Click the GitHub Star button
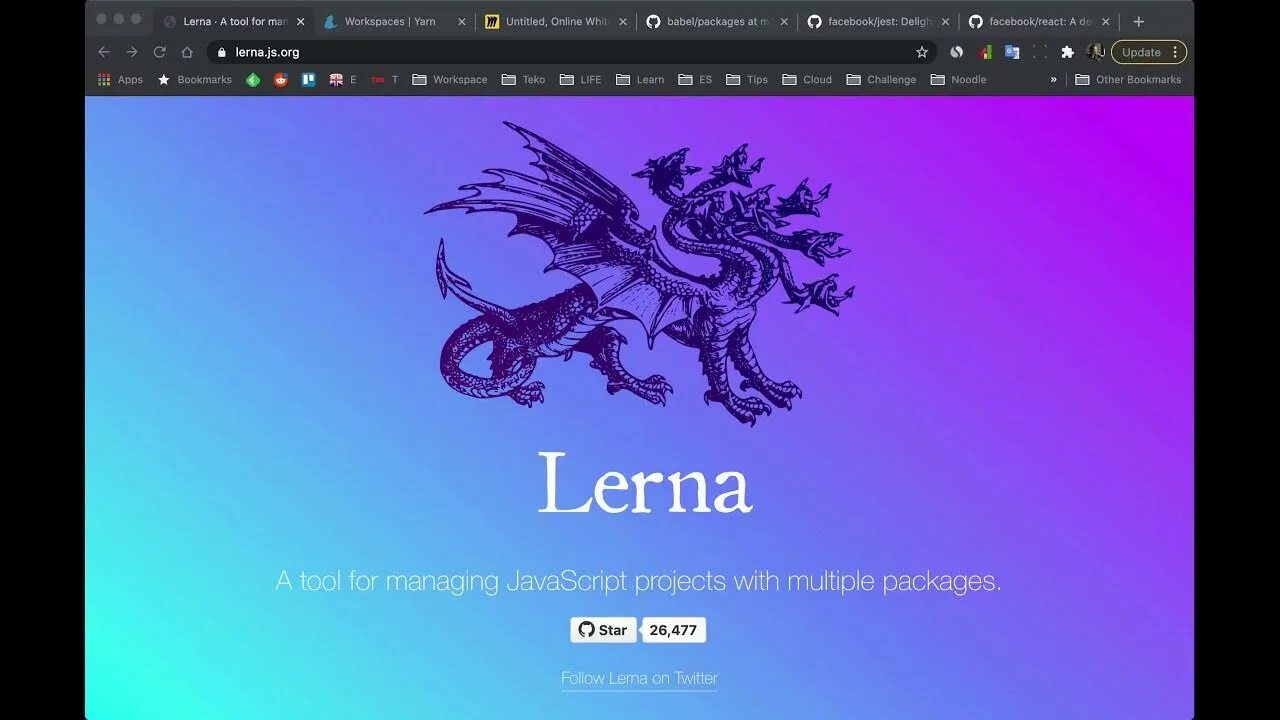 click(603, 630)
